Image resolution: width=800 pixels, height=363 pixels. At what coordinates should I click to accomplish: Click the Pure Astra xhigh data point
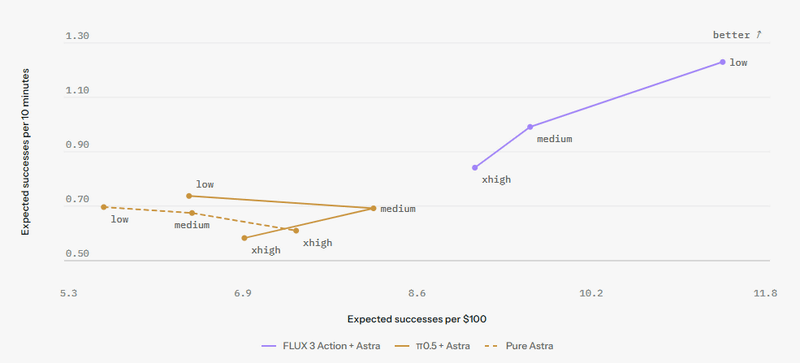click(296, 231)
